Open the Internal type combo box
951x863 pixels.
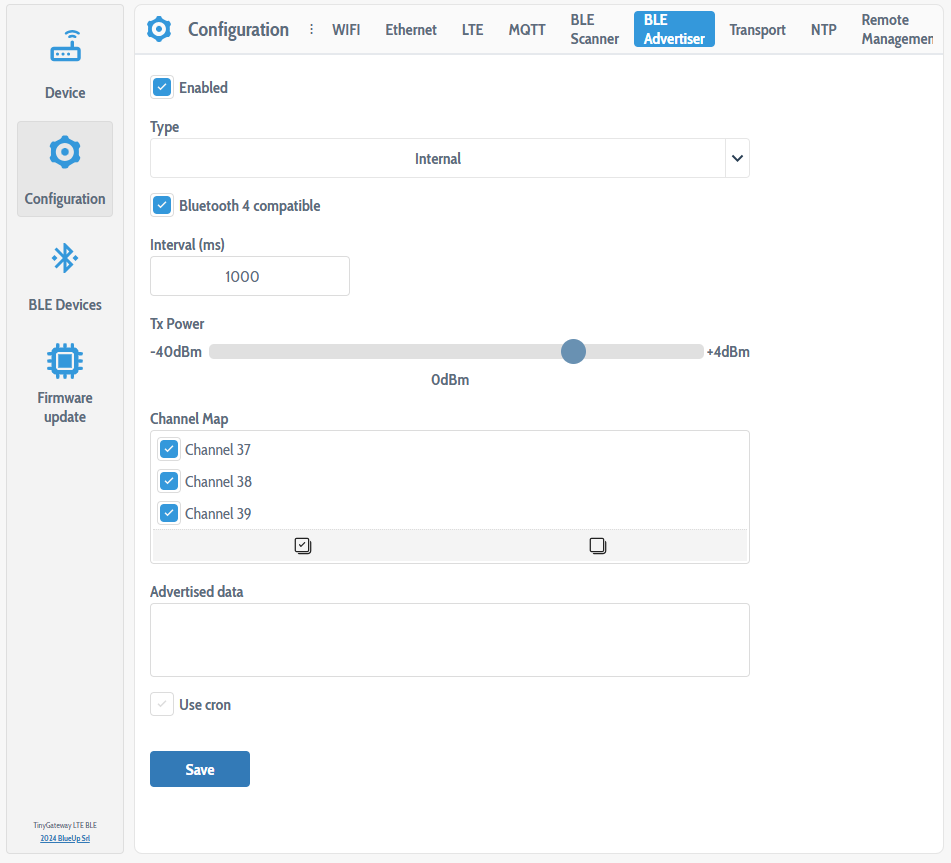(437, 158)
